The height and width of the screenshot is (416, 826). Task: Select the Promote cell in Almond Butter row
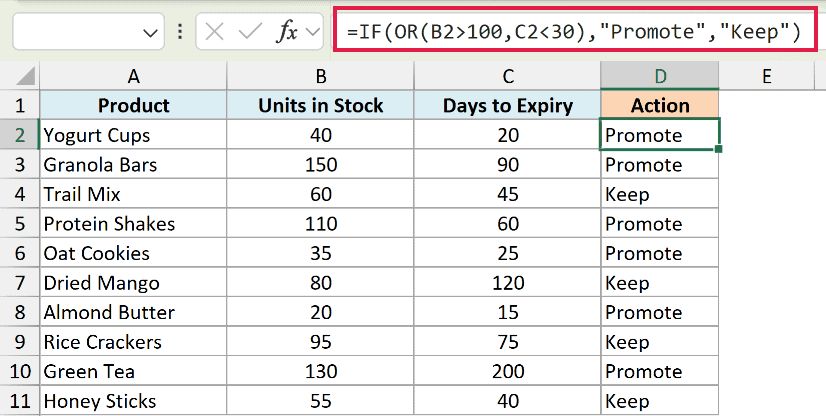tap(660, 312)
